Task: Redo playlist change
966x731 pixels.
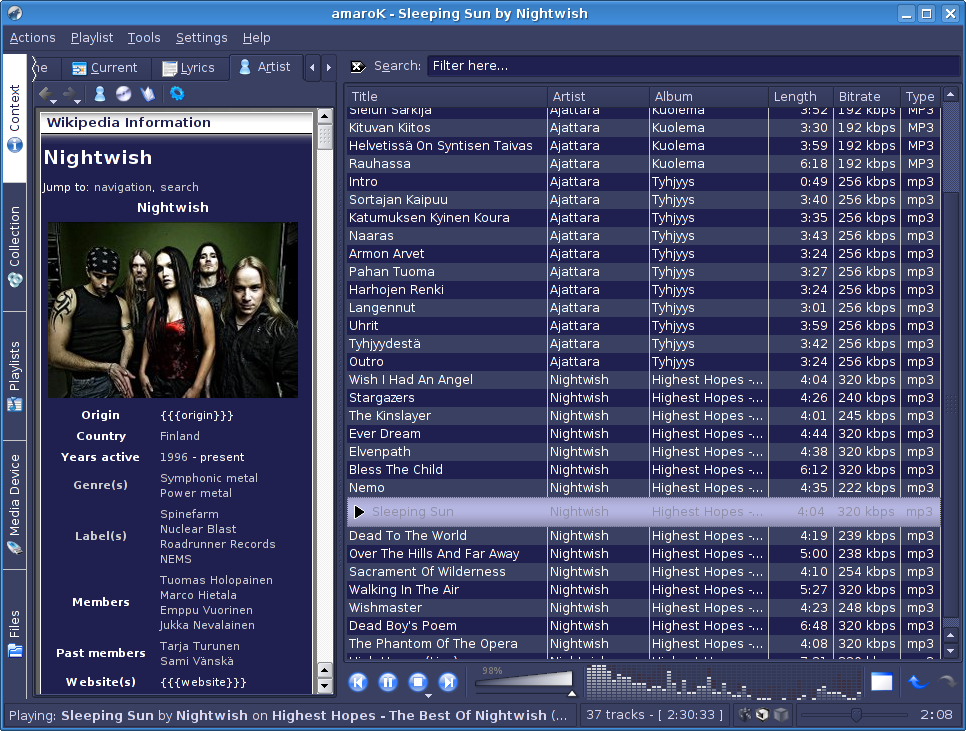Action: [948, 682]
